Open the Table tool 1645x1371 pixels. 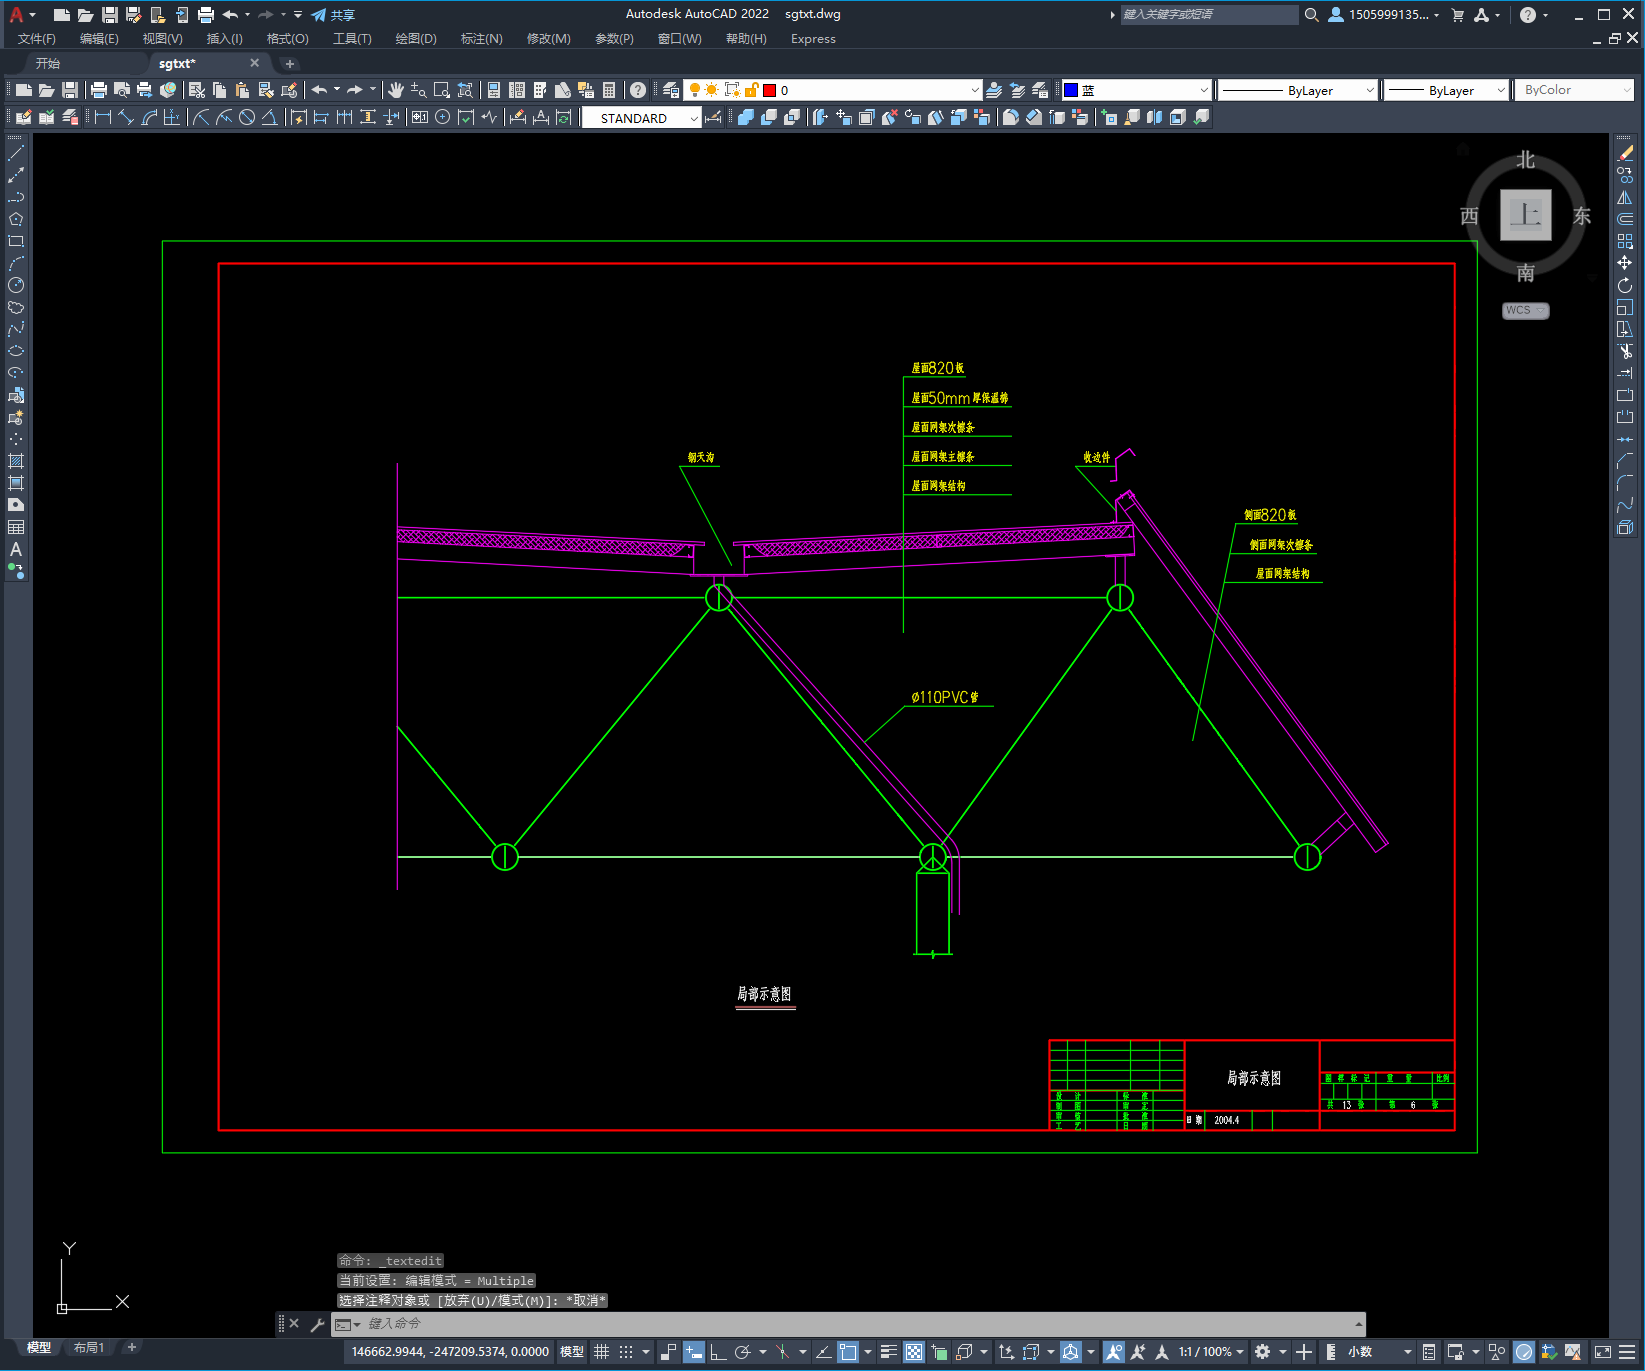pos(16,527)
